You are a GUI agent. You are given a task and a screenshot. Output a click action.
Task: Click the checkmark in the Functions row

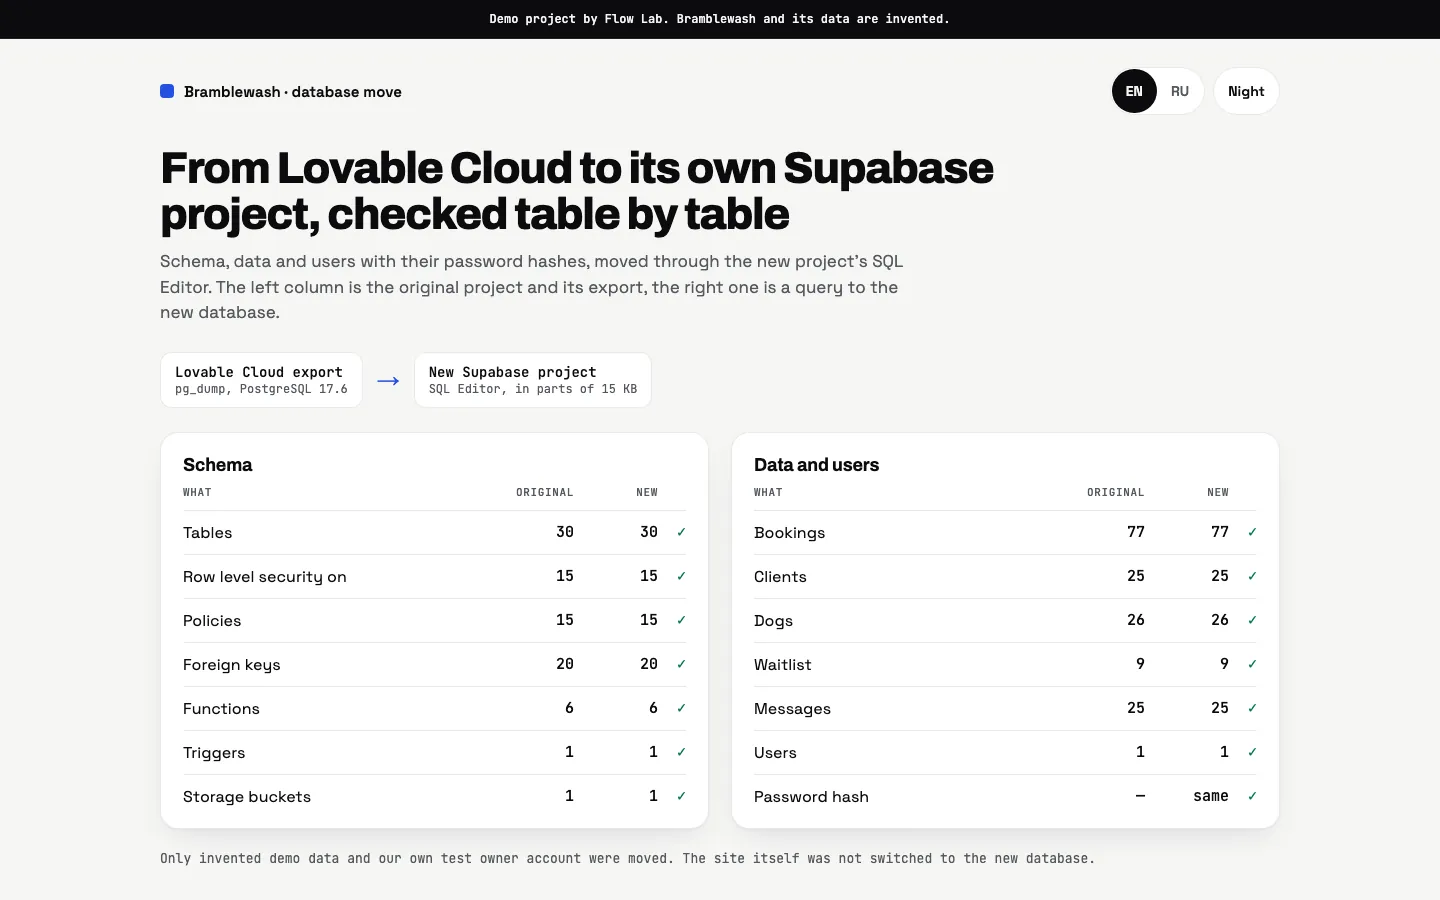681,708
